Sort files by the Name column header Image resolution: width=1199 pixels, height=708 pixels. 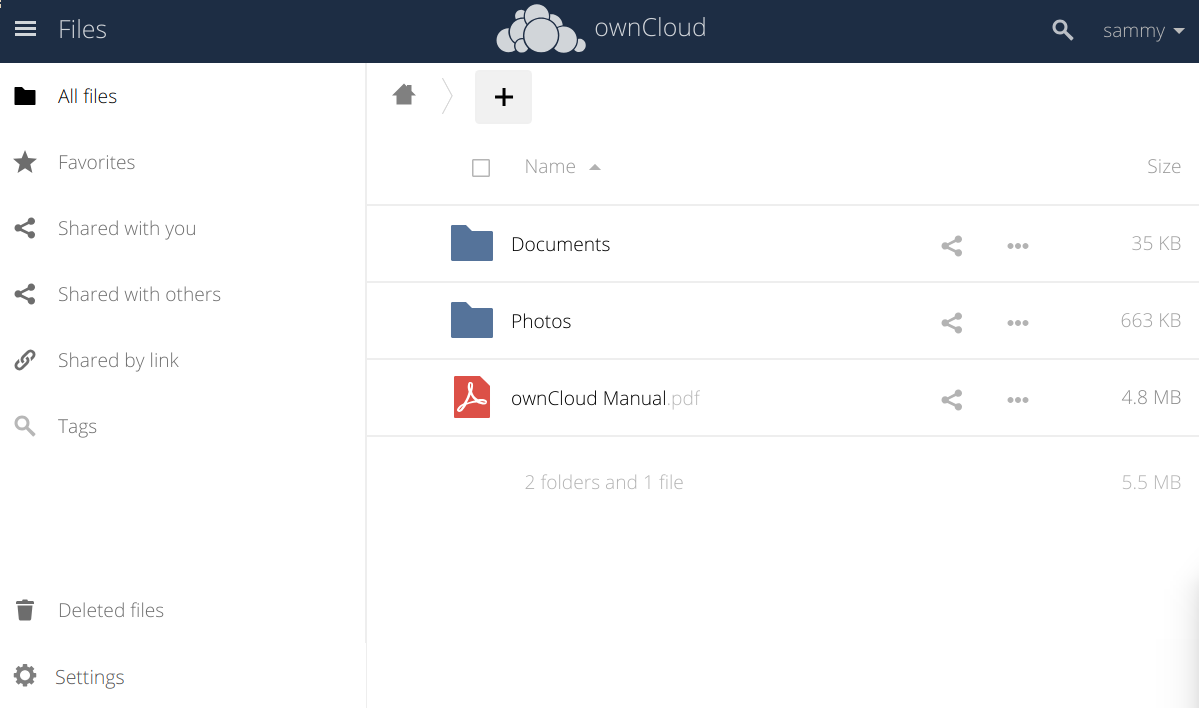pos(550,167)
